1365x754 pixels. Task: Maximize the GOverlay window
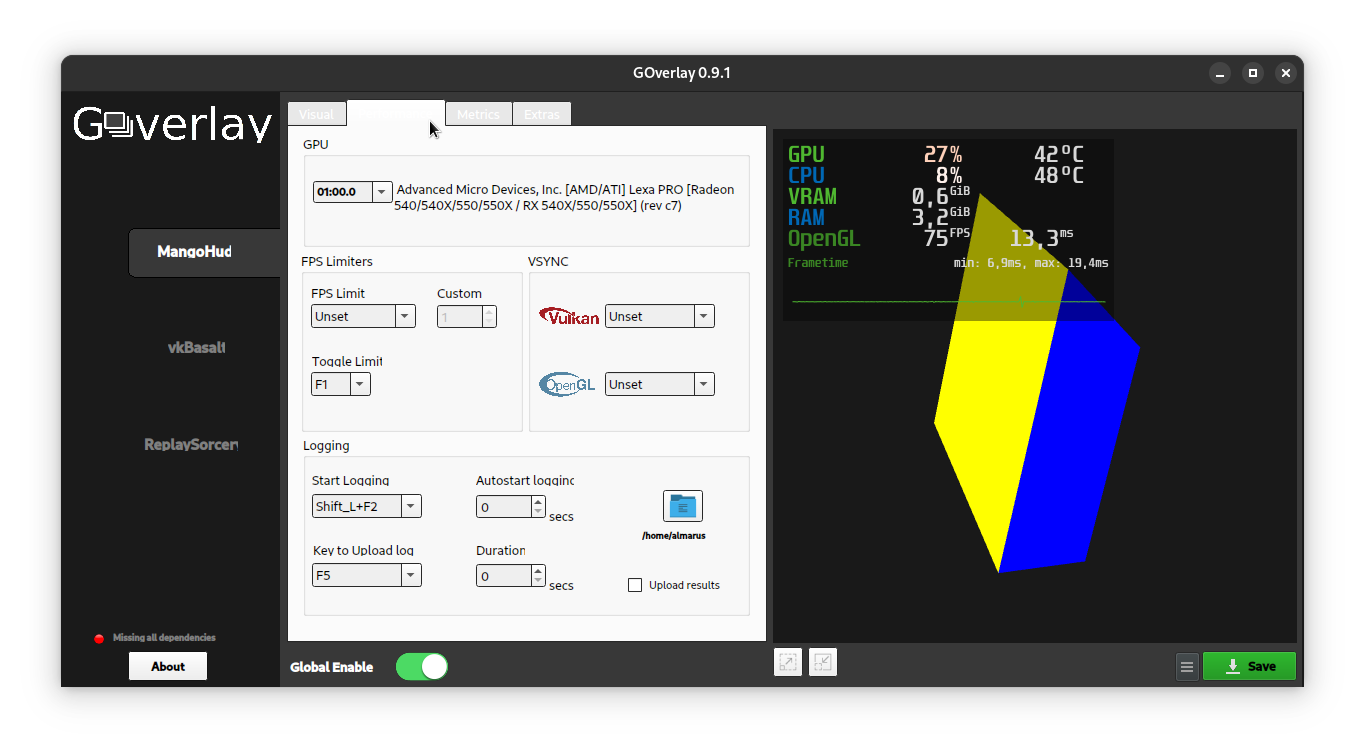click(1252, 73)
